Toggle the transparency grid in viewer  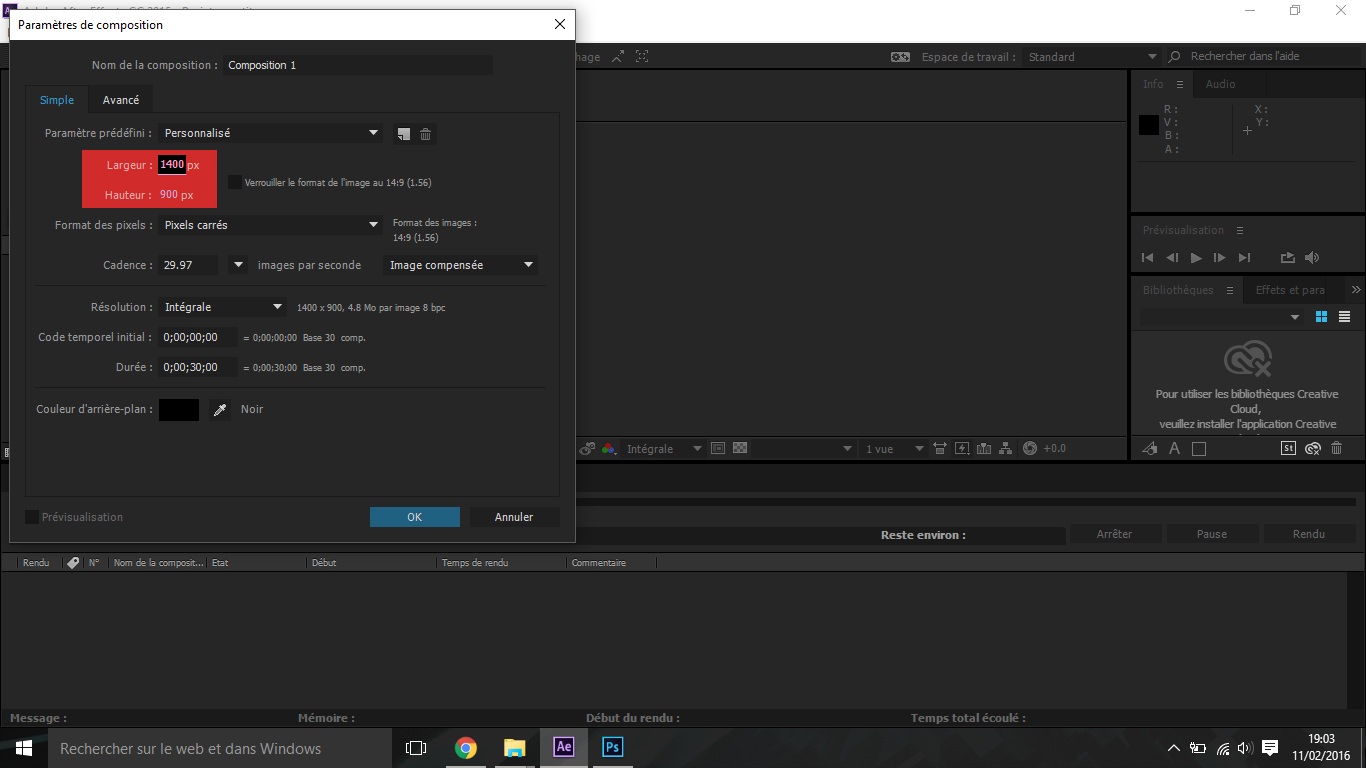click(740, 449)
